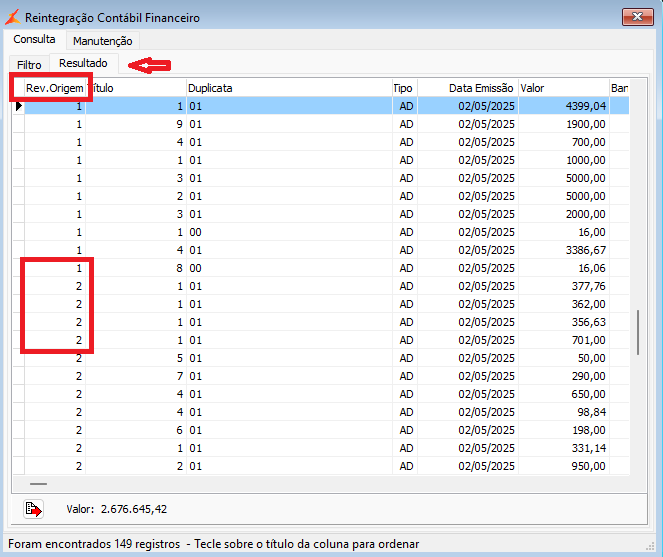Click the row indicator arrow on first row
The image size is (663, 557).
click(x=19, y=106)
